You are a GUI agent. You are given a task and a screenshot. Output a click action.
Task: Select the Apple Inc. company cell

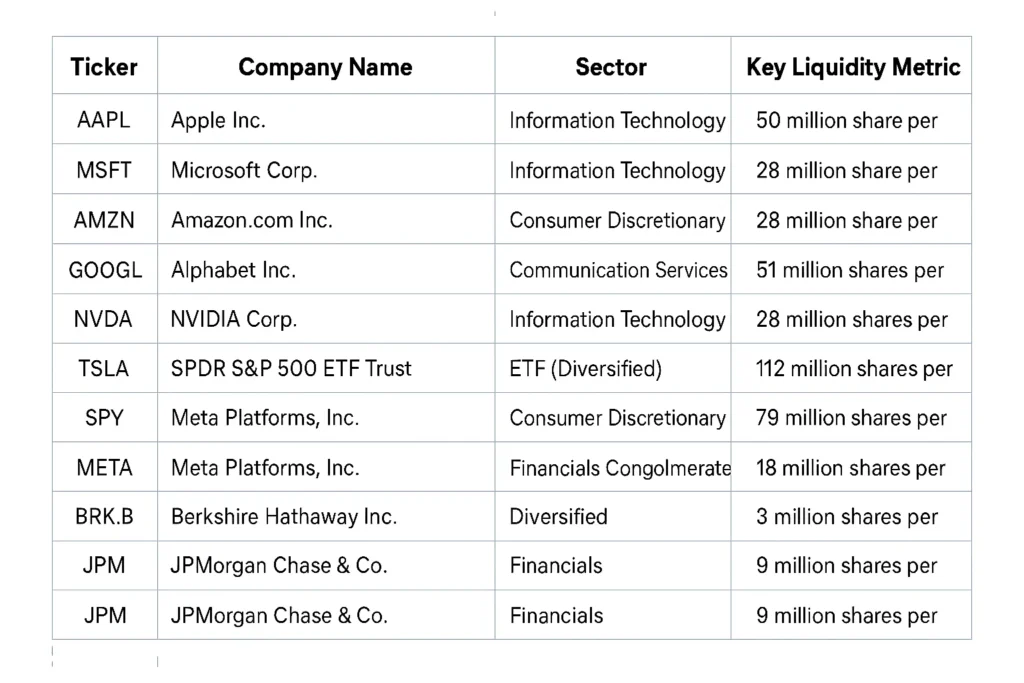pos(218,121)
